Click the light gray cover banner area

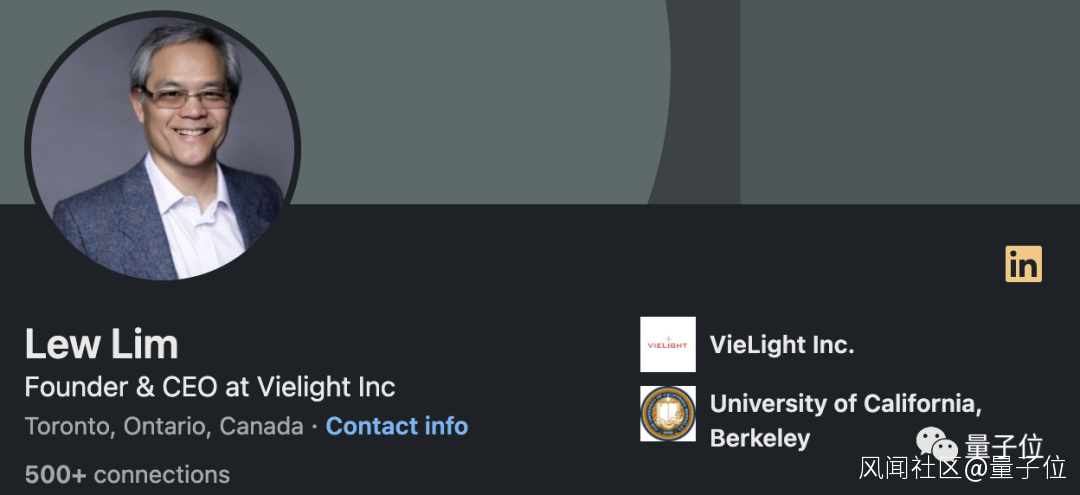[470, 90]
